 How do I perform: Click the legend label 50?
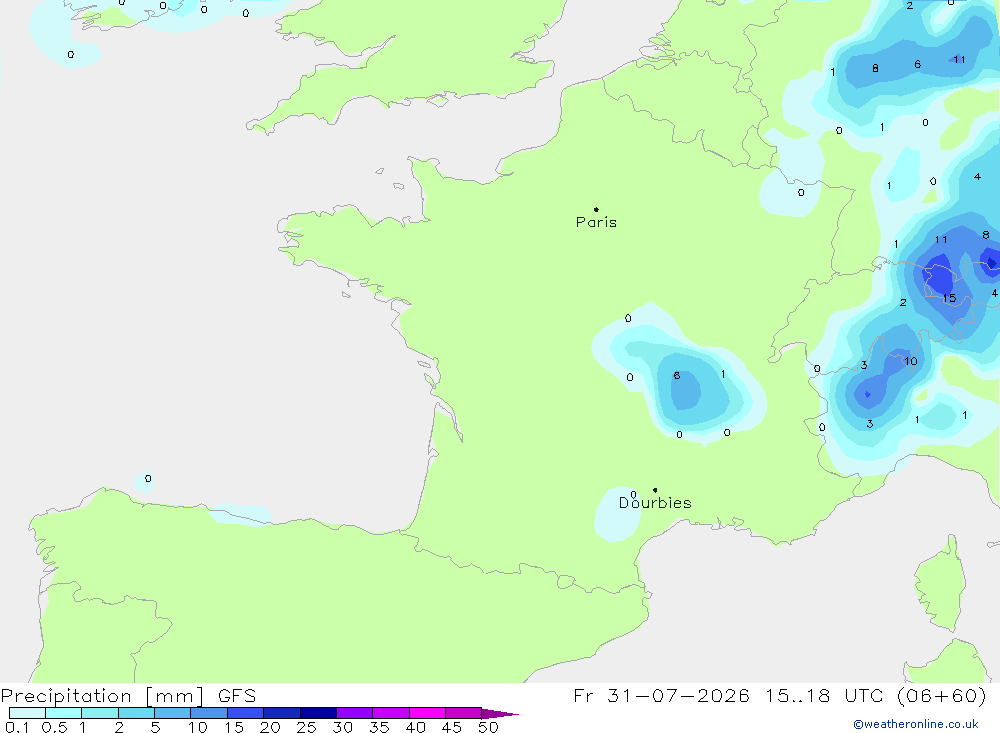[x=488, y=727]
